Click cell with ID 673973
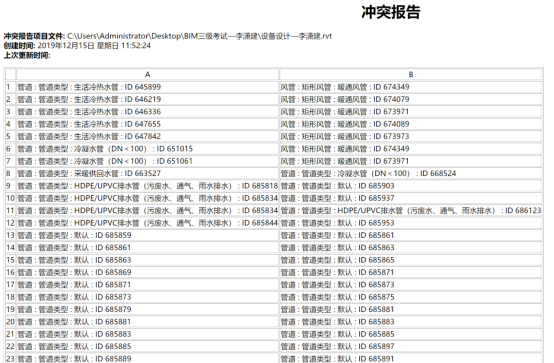554x363 pixels. click(411, 136)
